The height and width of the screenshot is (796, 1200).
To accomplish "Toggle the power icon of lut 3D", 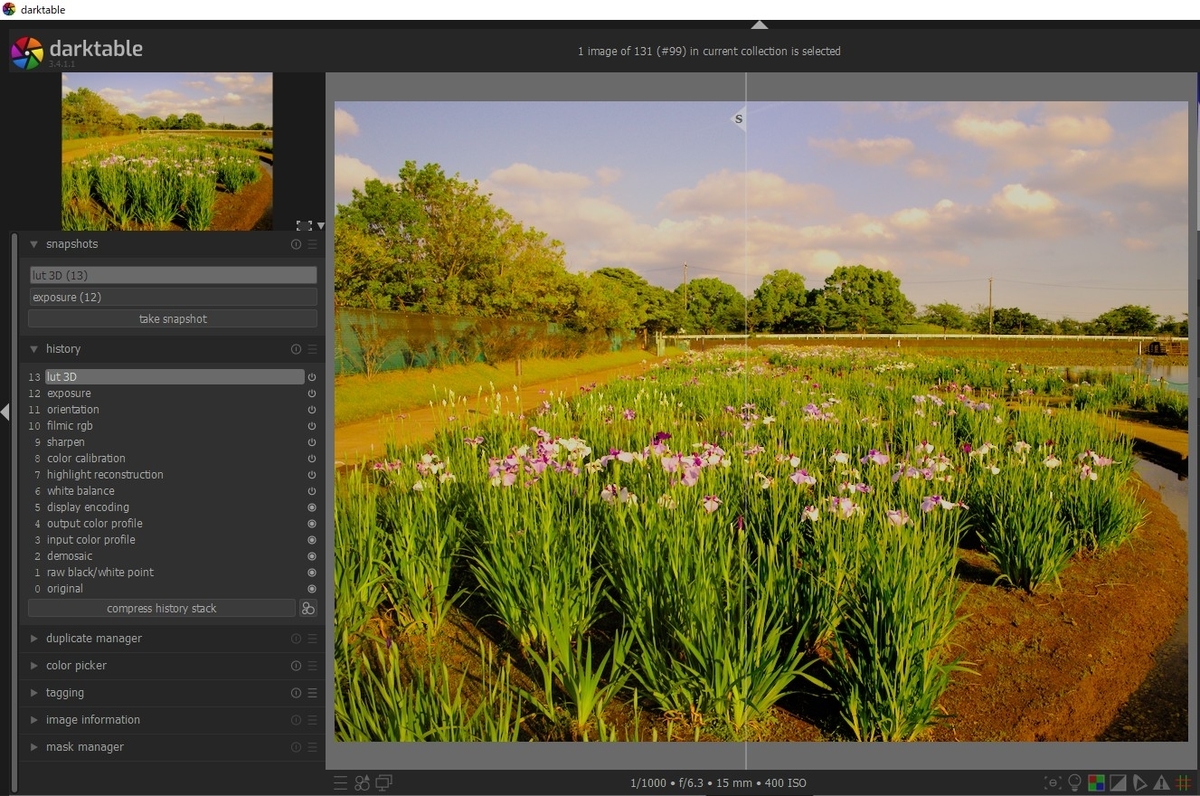I will [311, 377].
